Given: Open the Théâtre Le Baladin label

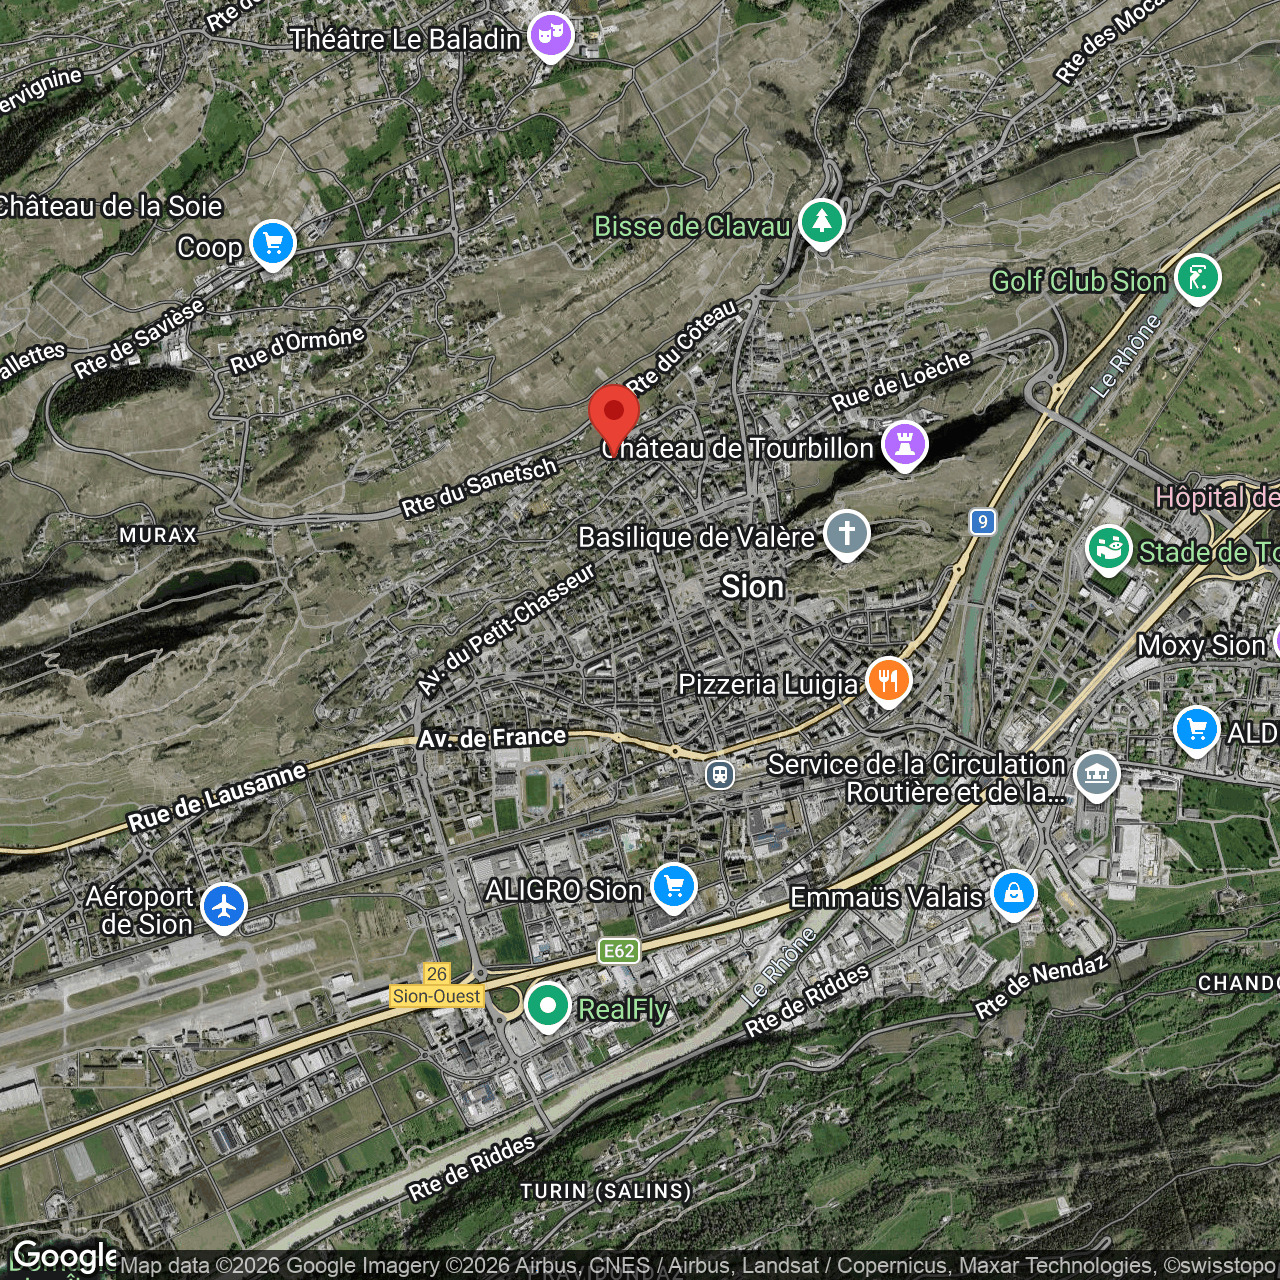Looking at the screenshot, I should [x=406, y=39].
